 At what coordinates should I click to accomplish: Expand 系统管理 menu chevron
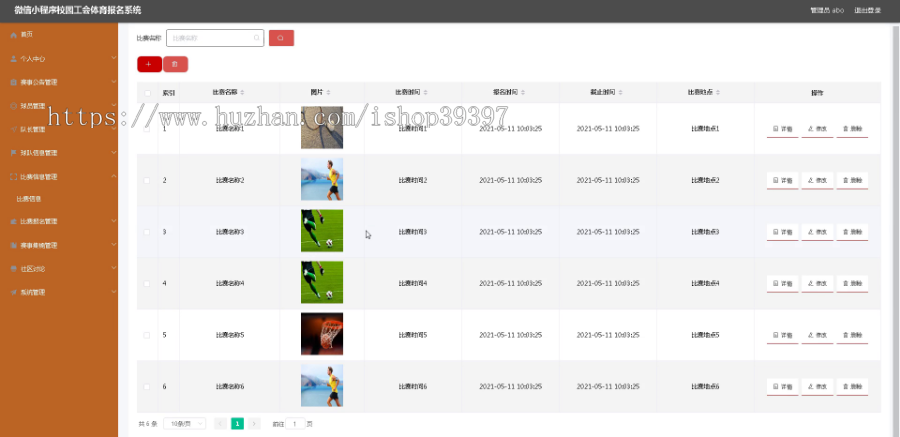[x=113, y=292]
